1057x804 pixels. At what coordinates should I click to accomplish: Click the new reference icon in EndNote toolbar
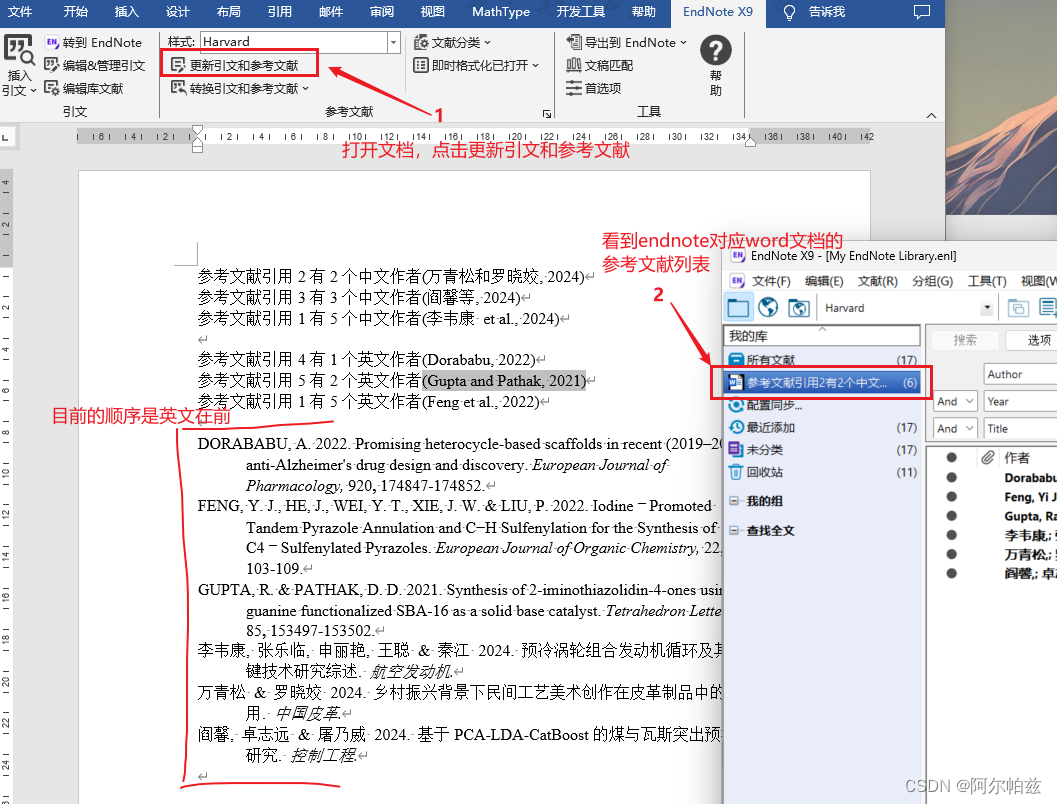point(1047,308)
